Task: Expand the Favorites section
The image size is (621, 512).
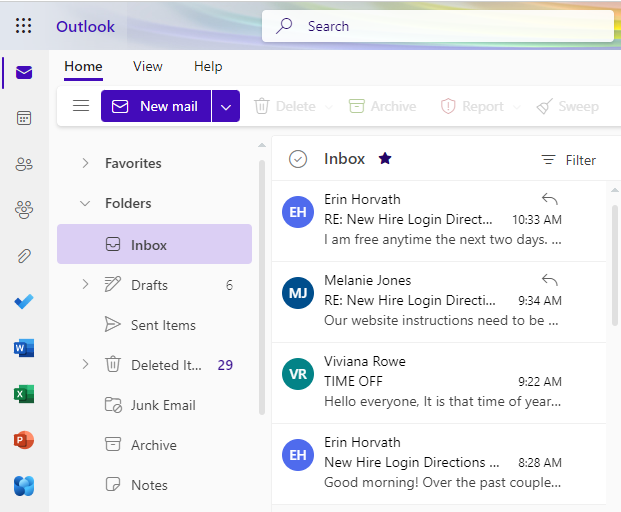Action: point(85,163)
